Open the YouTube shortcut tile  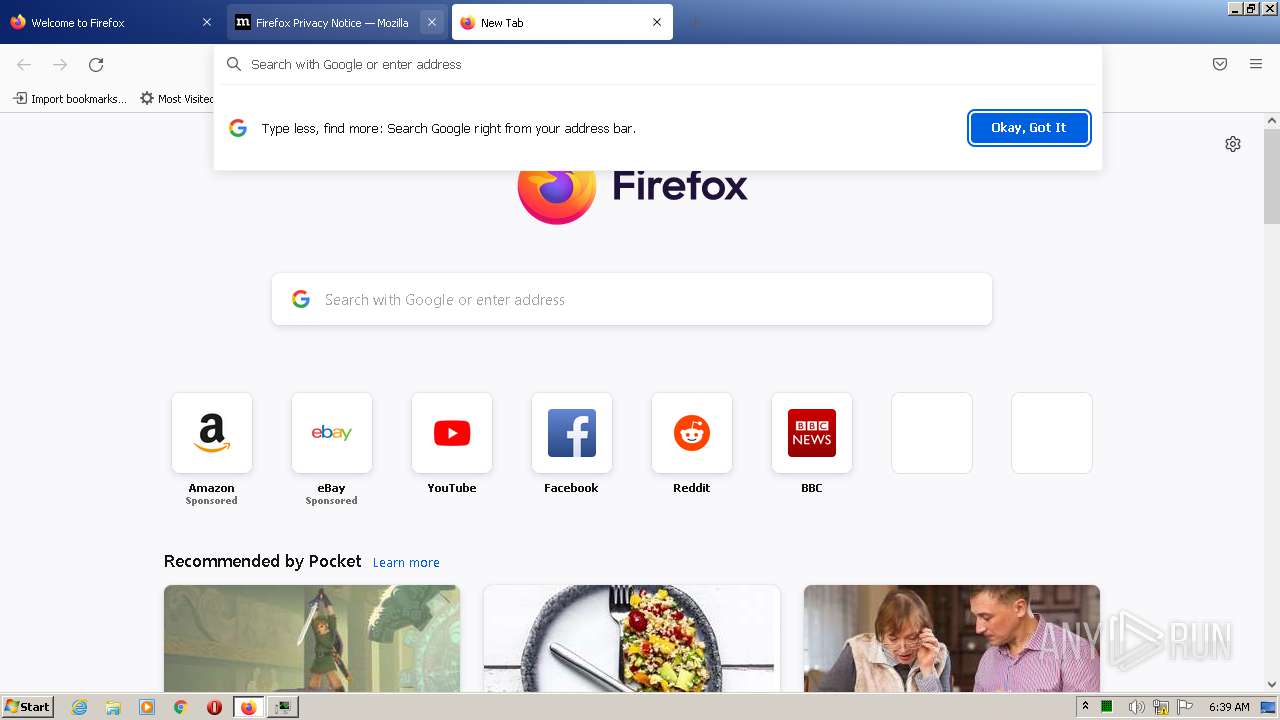pos(452,433)
